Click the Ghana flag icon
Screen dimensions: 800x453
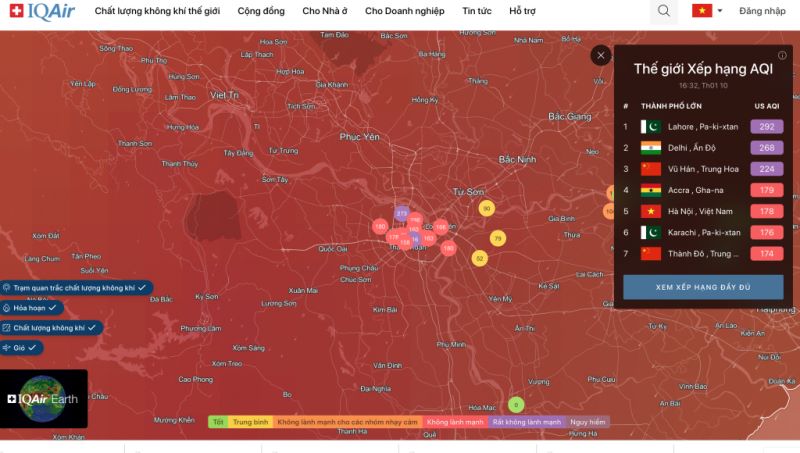651,190
